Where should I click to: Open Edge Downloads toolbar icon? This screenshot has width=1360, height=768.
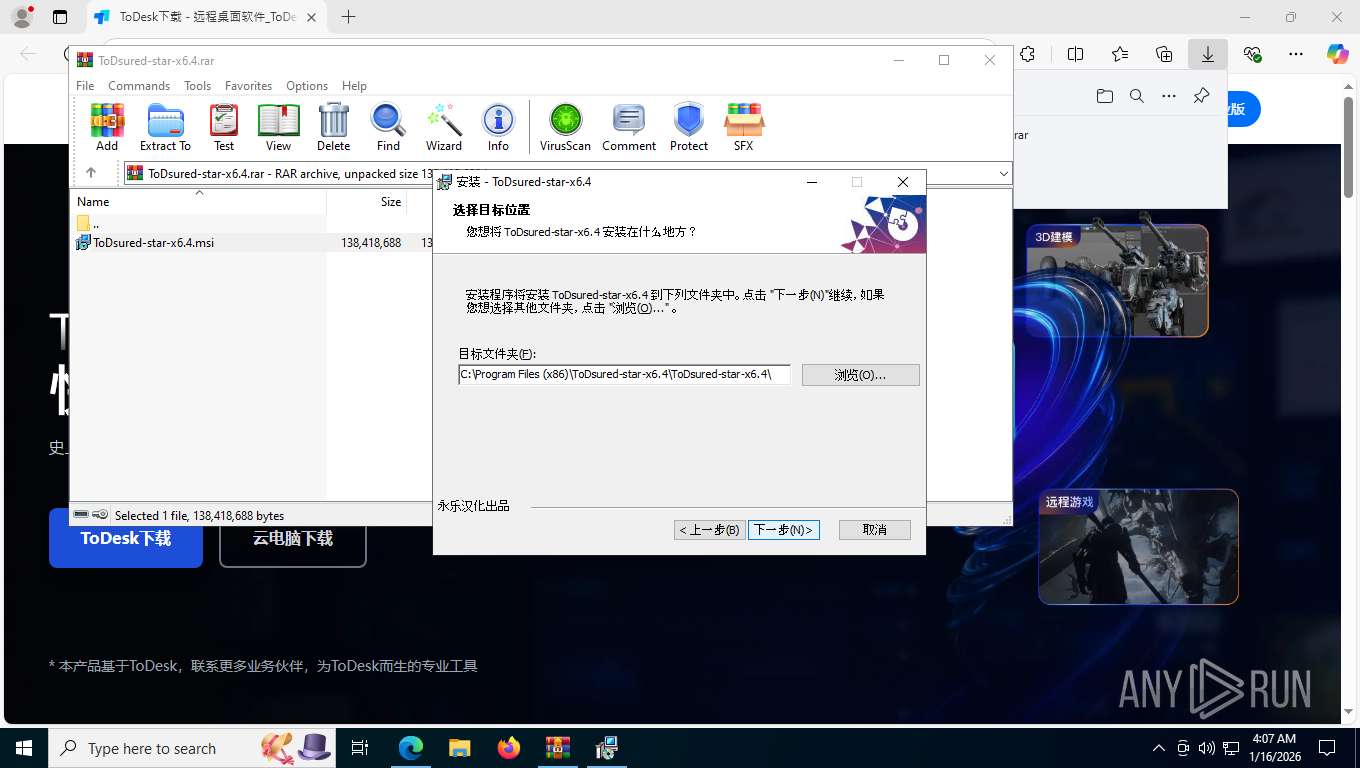pos(1208,54)
